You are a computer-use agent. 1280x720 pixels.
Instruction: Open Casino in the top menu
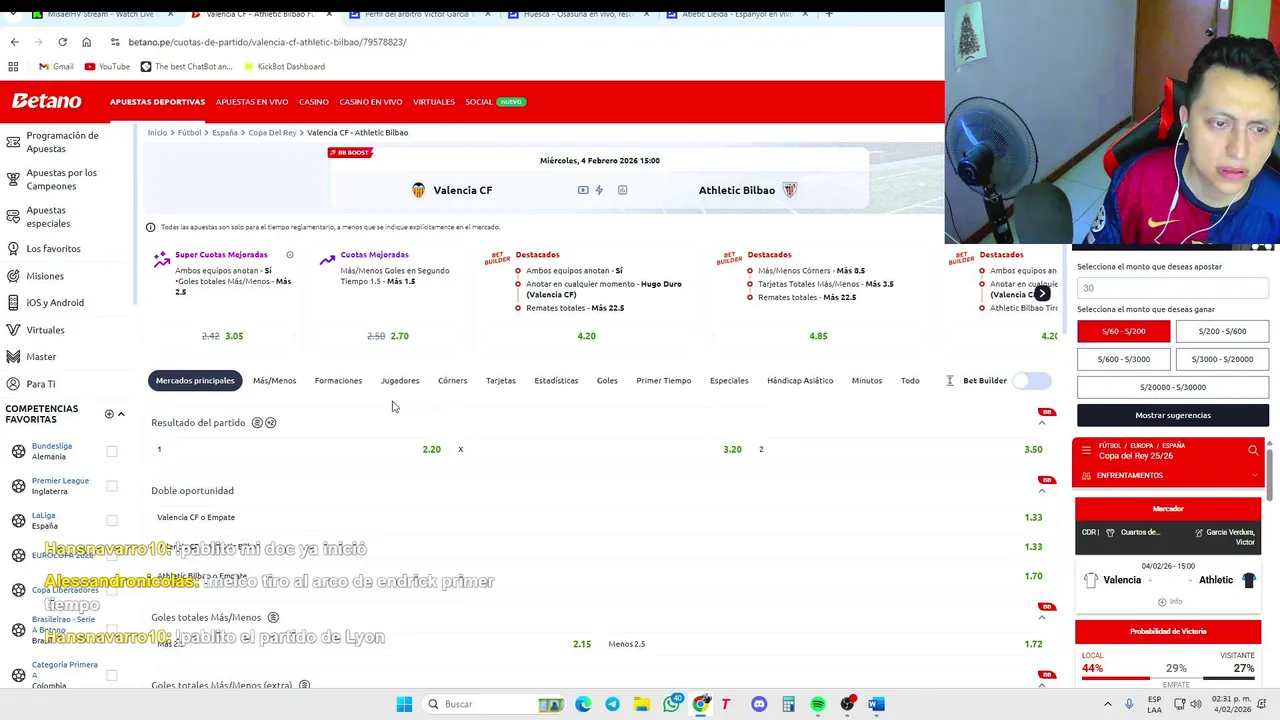[313, 102]
